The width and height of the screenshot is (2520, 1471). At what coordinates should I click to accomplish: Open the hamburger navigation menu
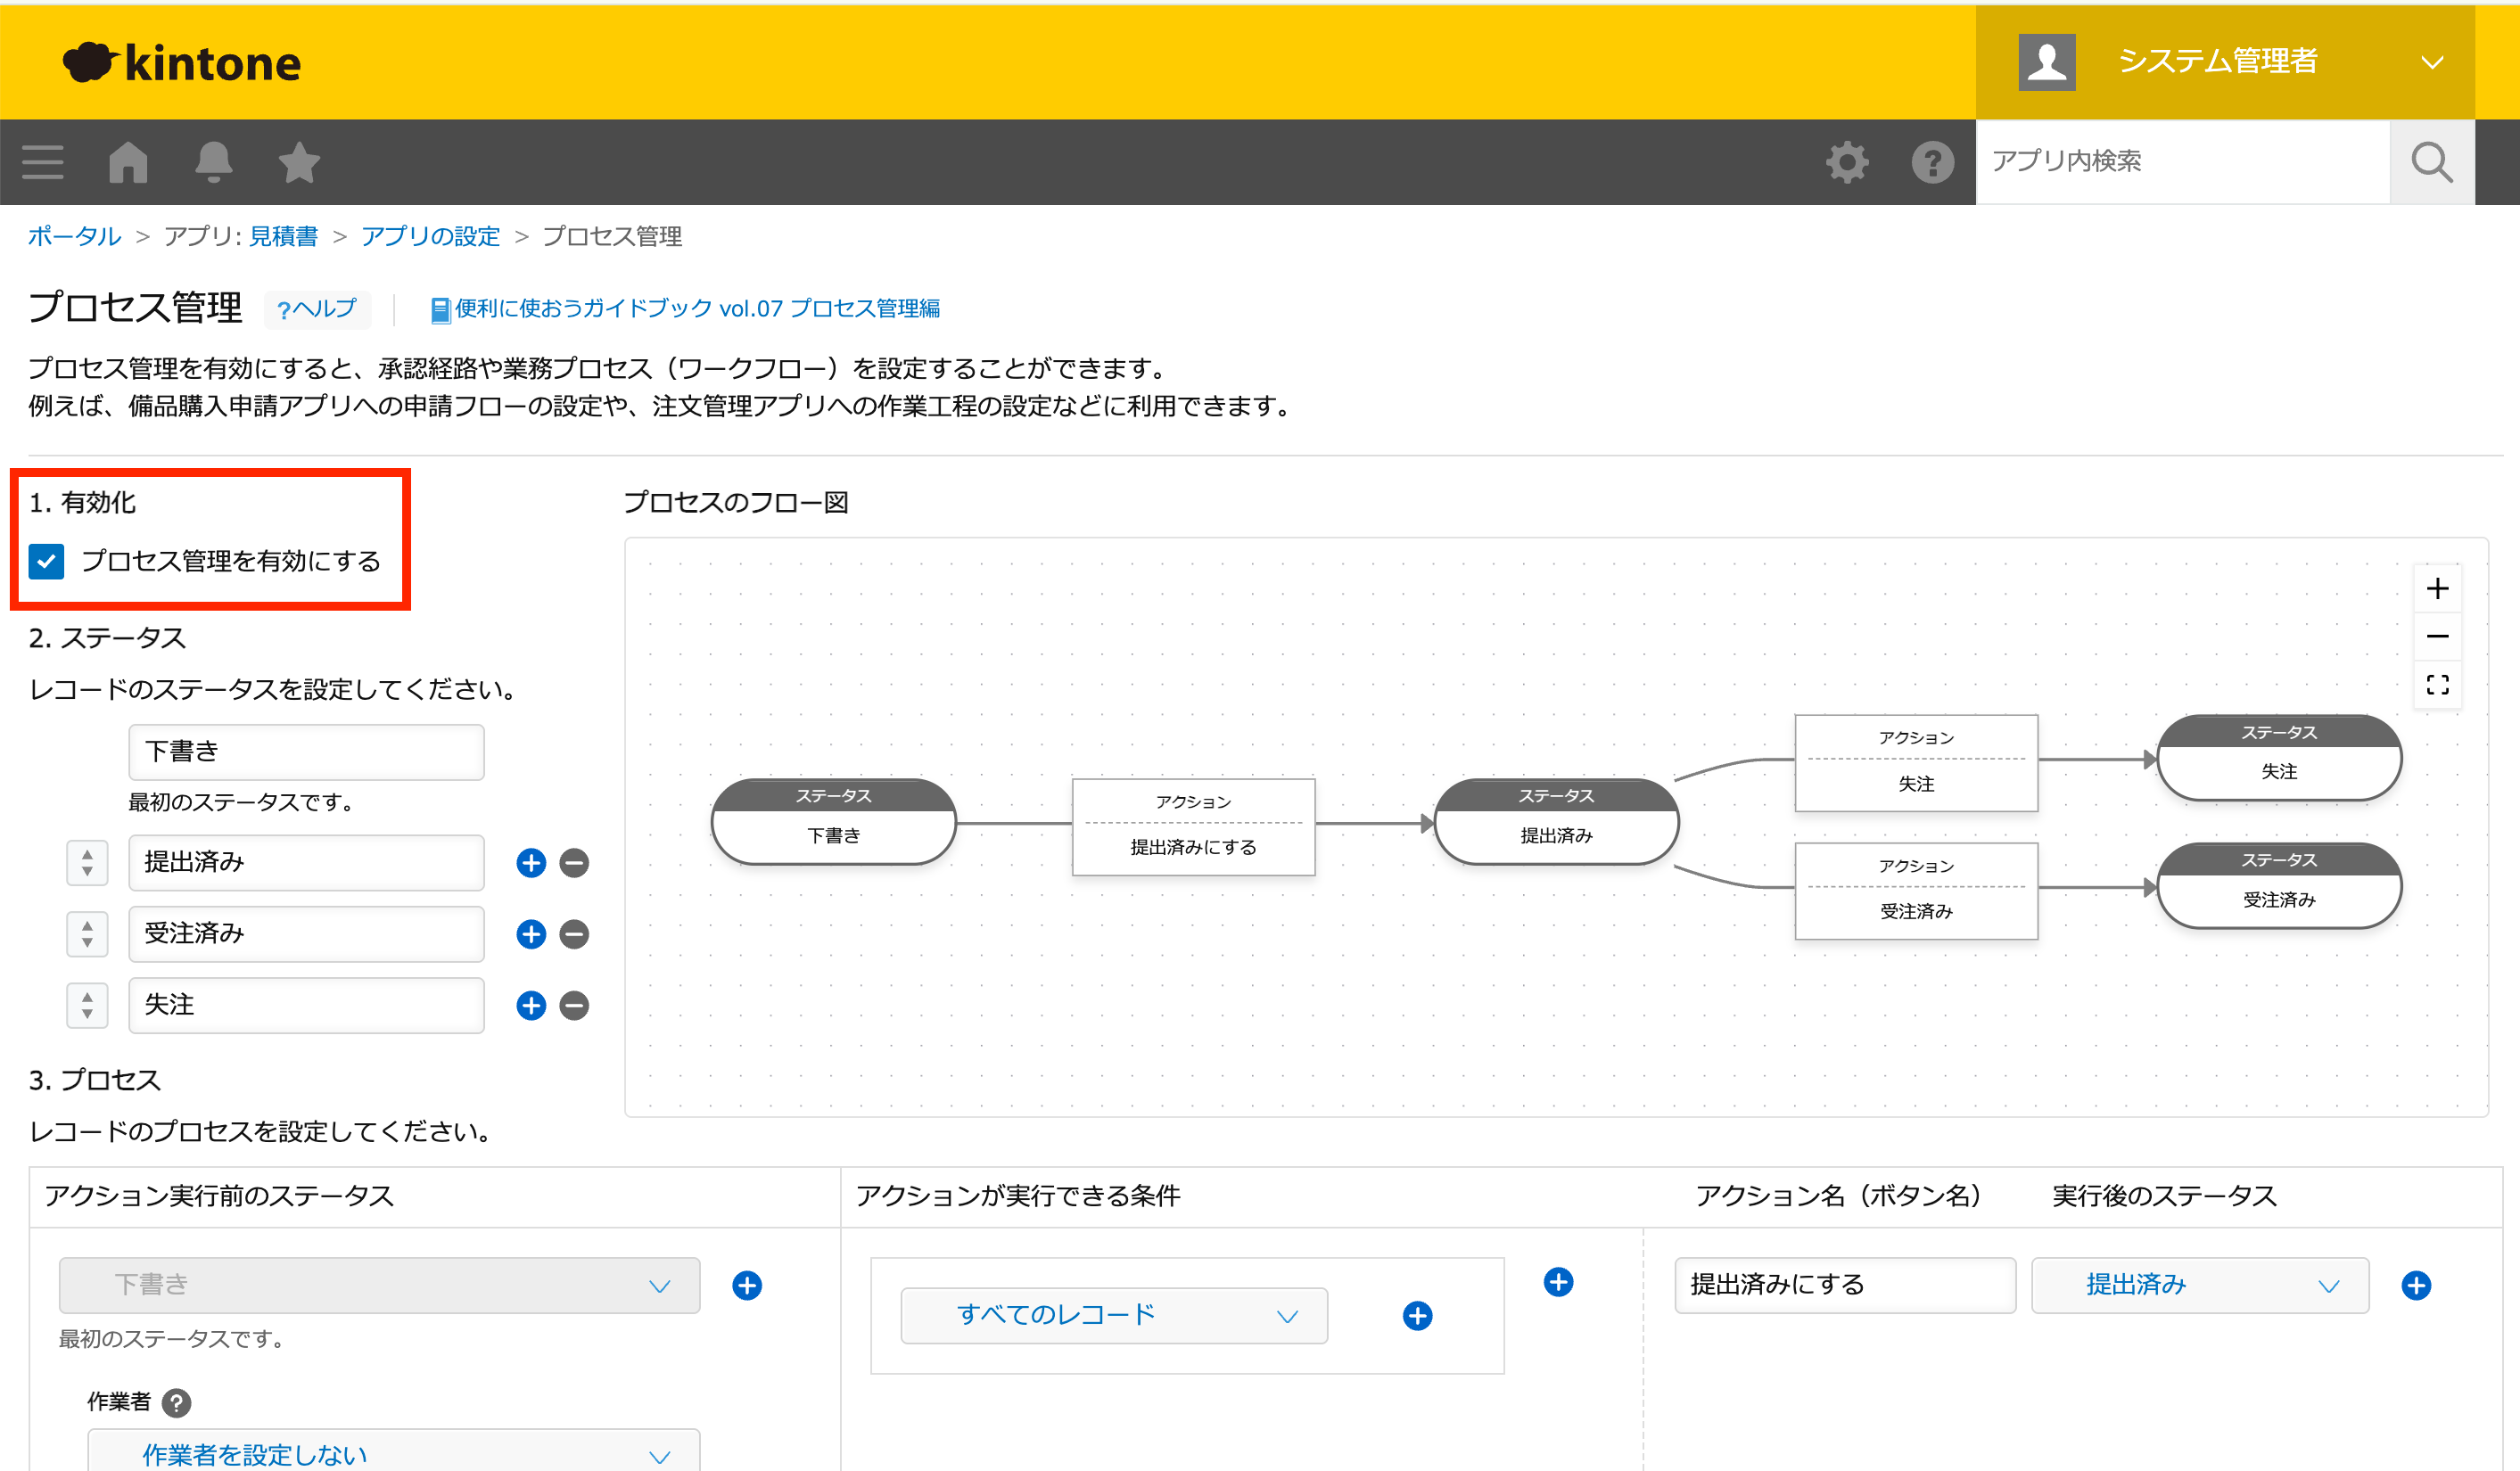tap(42, 162)
